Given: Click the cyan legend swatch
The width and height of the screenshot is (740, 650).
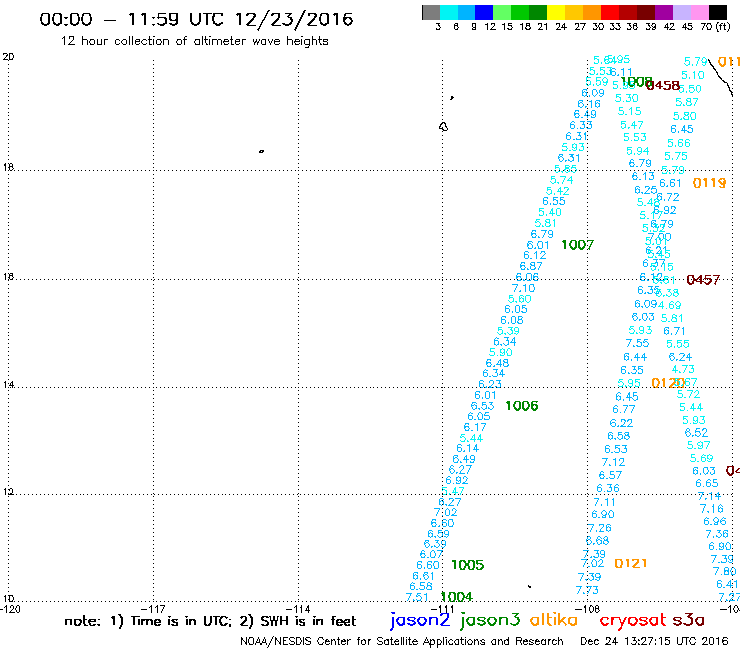Looking at the screenshot, I should tap(448, 12).
